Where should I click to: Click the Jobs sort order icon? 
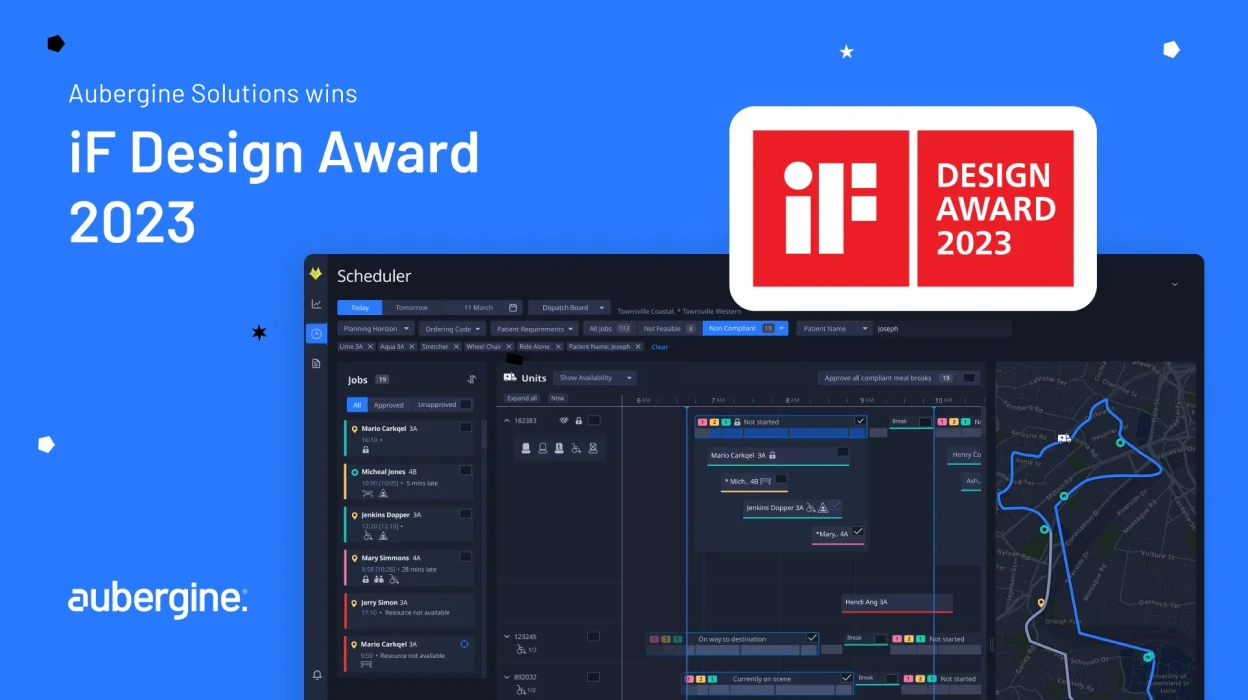[x=471, y=380]
